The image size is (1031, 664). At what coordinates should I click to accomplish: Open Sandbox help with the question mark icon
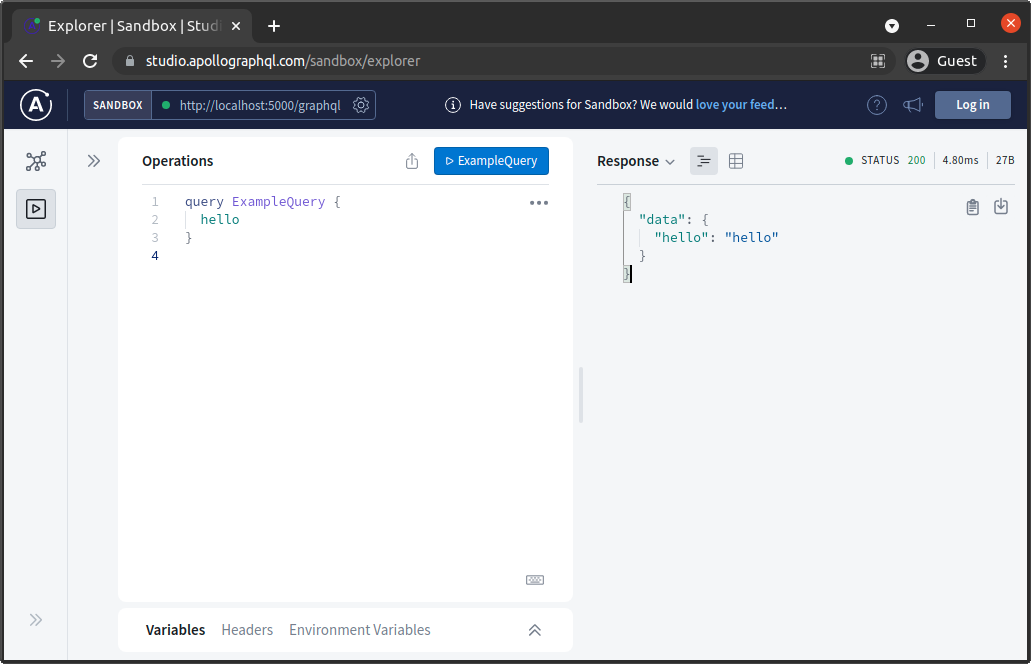[x=877, y=104]
